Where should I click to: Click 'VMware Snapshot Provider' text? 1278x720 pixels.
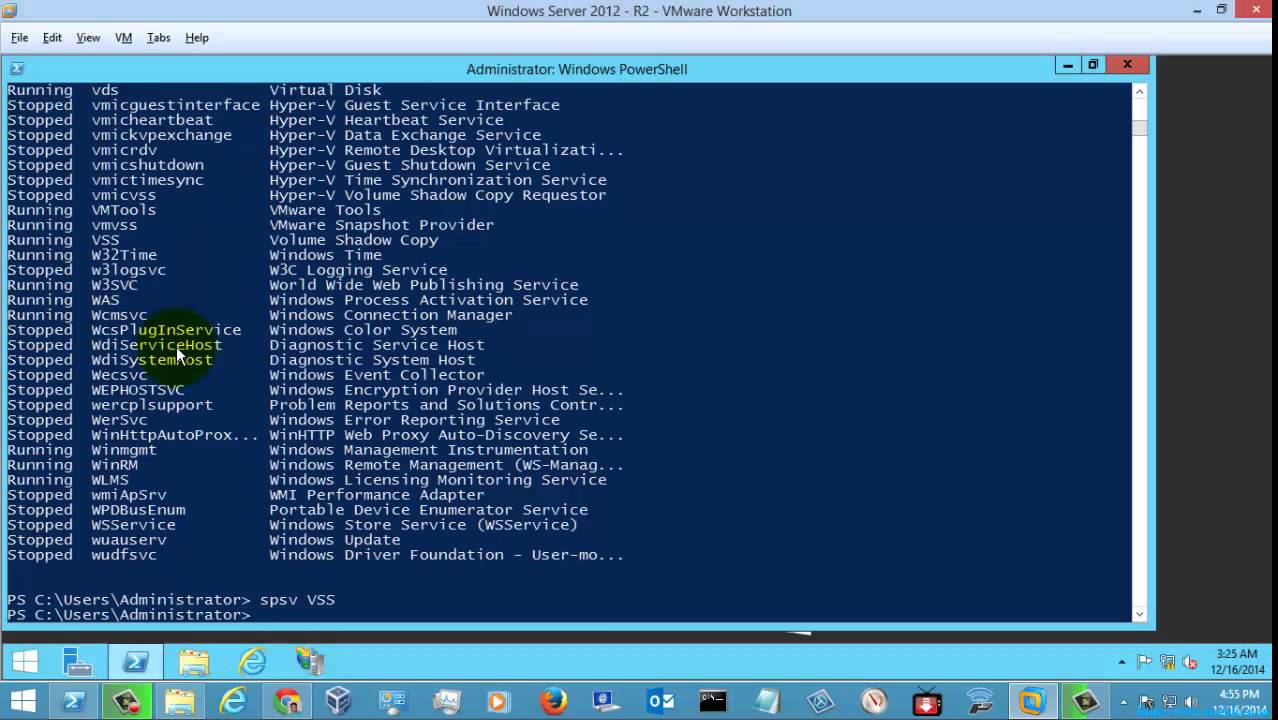pyautogui.click(x=381, y=225)
